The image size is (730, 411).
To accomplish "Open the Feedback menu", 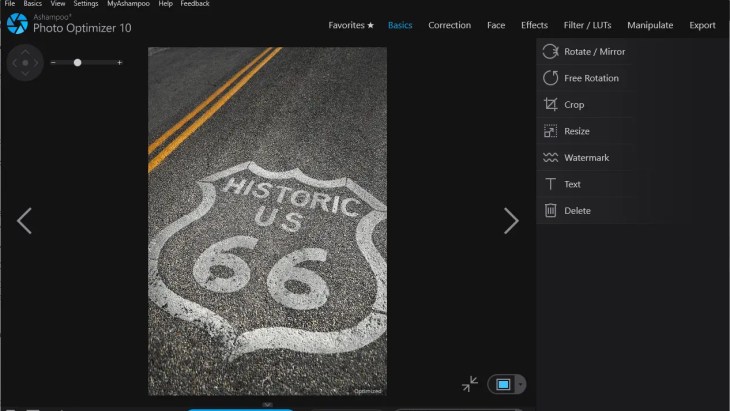I will click(x=195, y=4).
